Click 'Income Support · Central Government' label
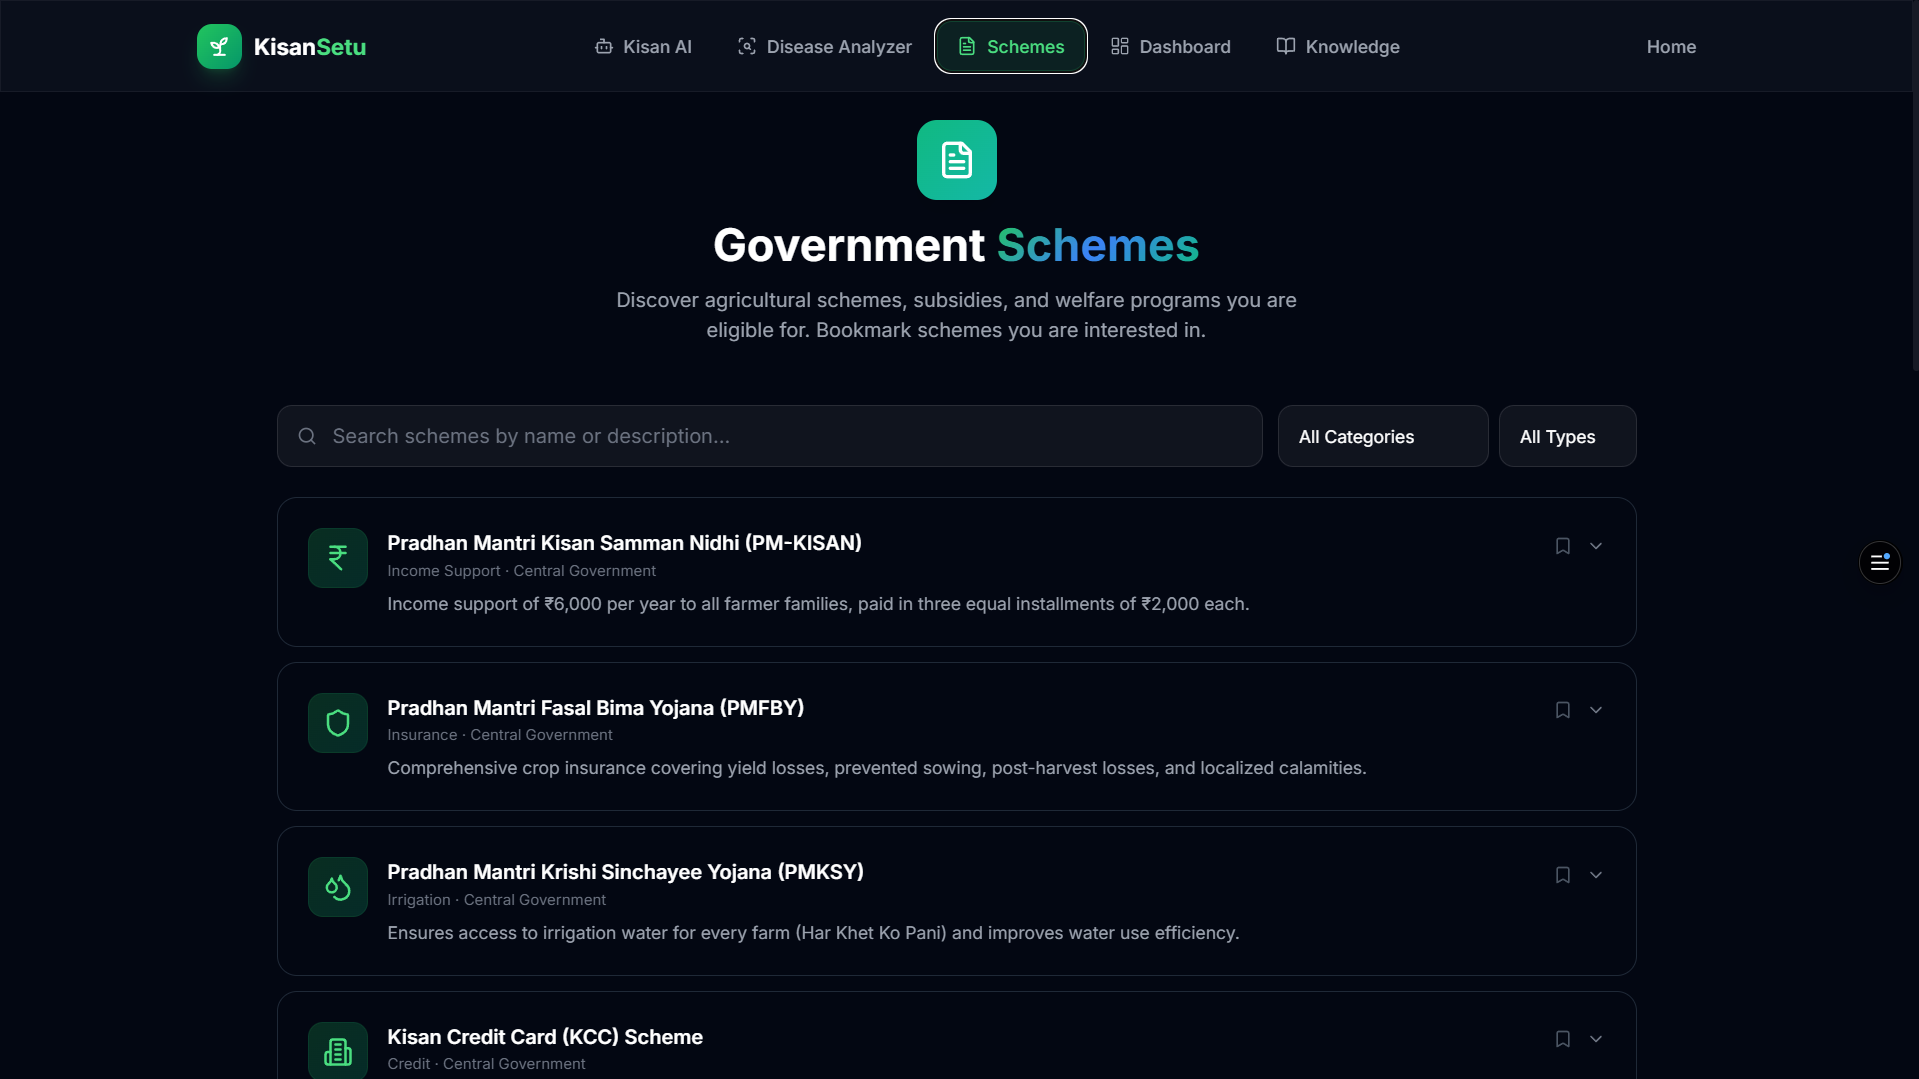Screen dimensions: 1919x1079 click(521, 571)
